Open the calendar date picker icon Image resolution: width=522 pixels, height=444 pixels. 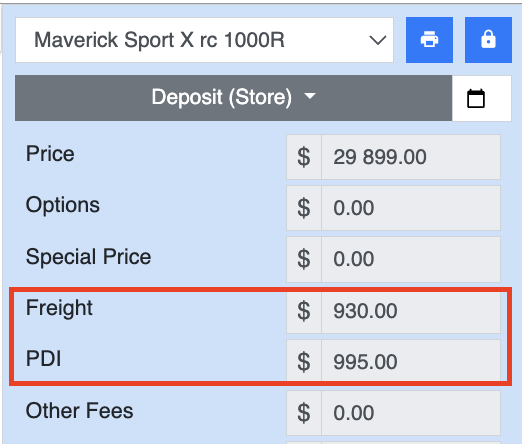pos(476,98)
